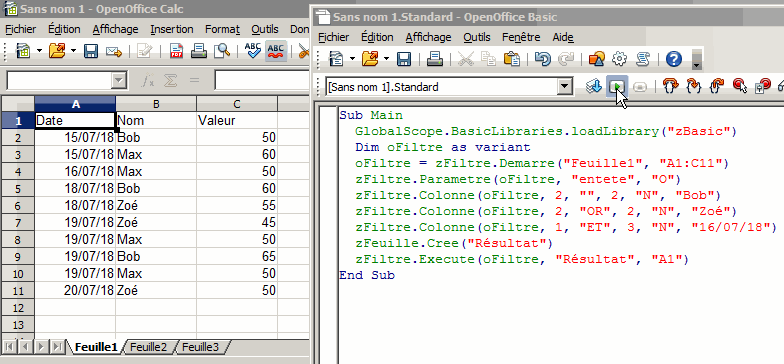Click the Print icon in the Basic IDE toolbar
This screenshot has width=784, height=364.
pos(434,60)
